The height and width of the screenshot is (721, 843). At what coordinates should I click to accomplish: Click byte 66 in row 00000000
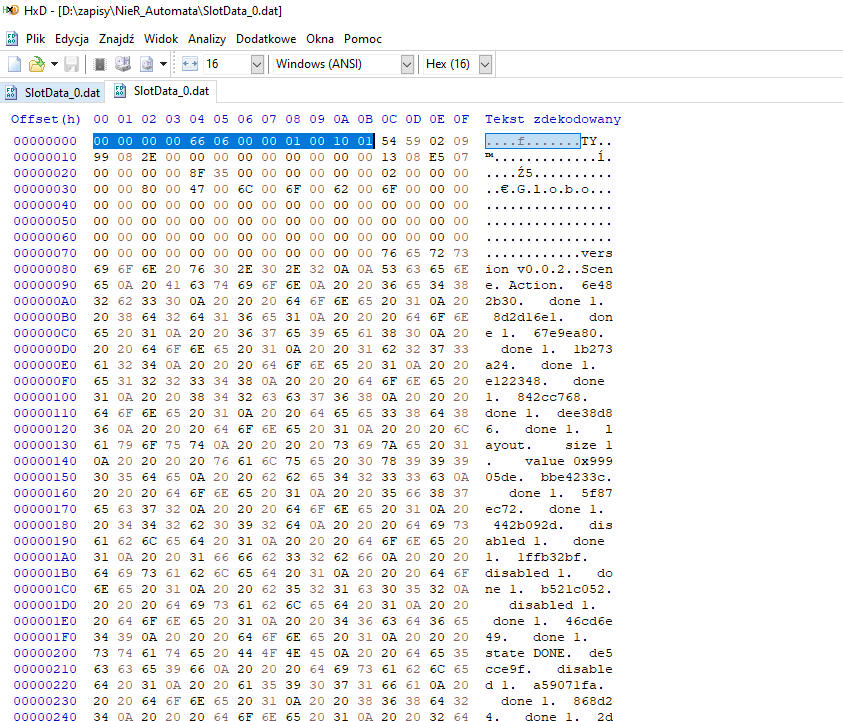click(197, 141)
